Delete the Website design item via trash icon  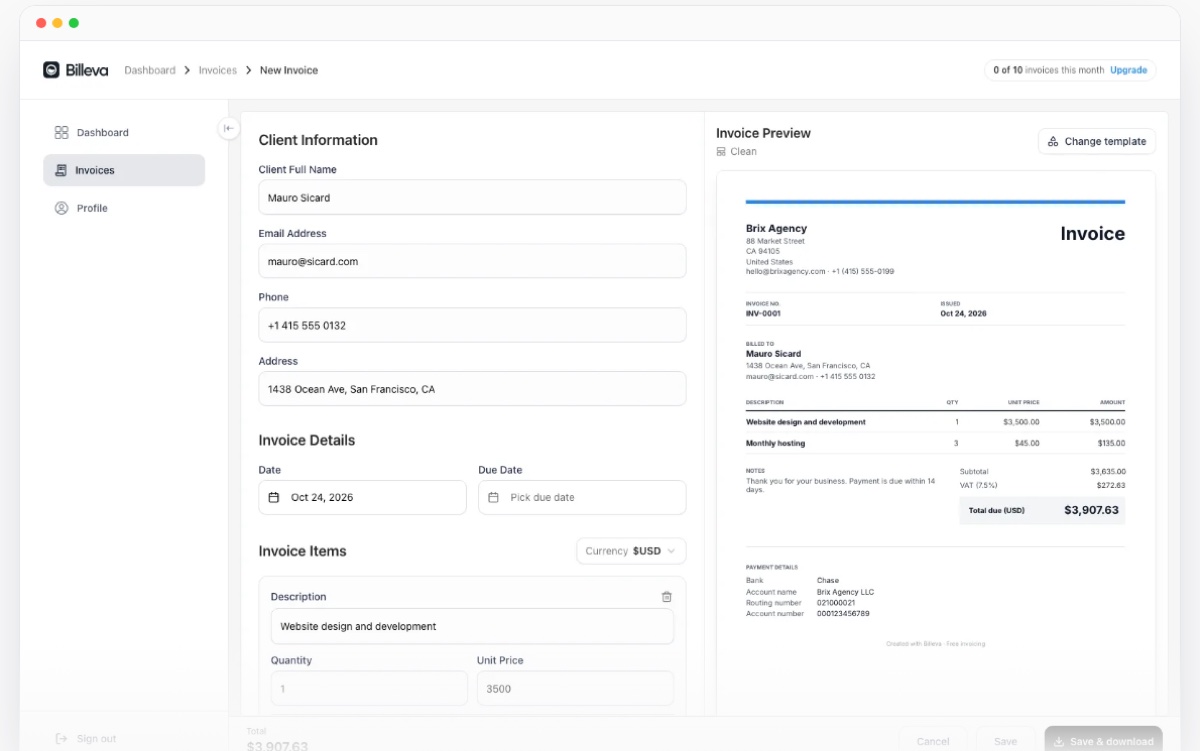click(667, 597)
